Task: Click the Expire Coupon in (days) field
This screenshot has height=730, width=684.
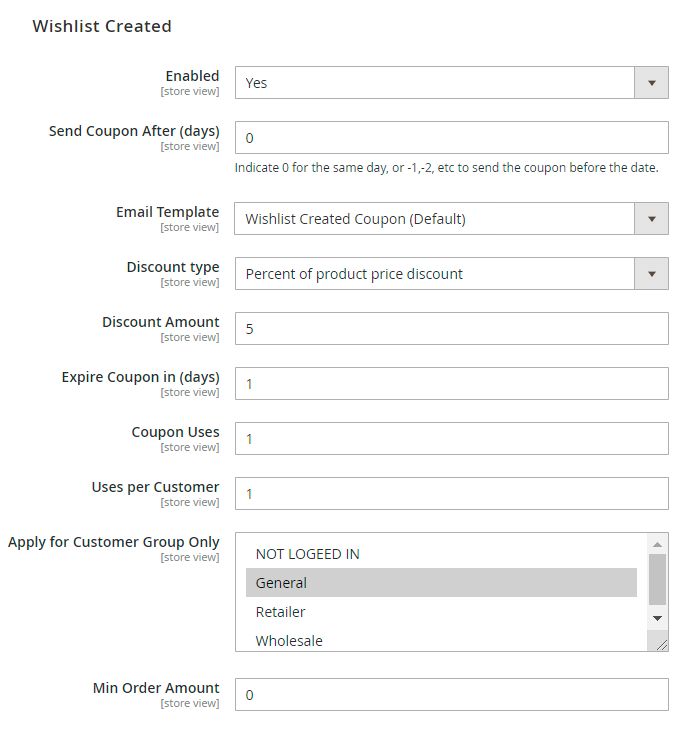Action: [x=451, y=383]
